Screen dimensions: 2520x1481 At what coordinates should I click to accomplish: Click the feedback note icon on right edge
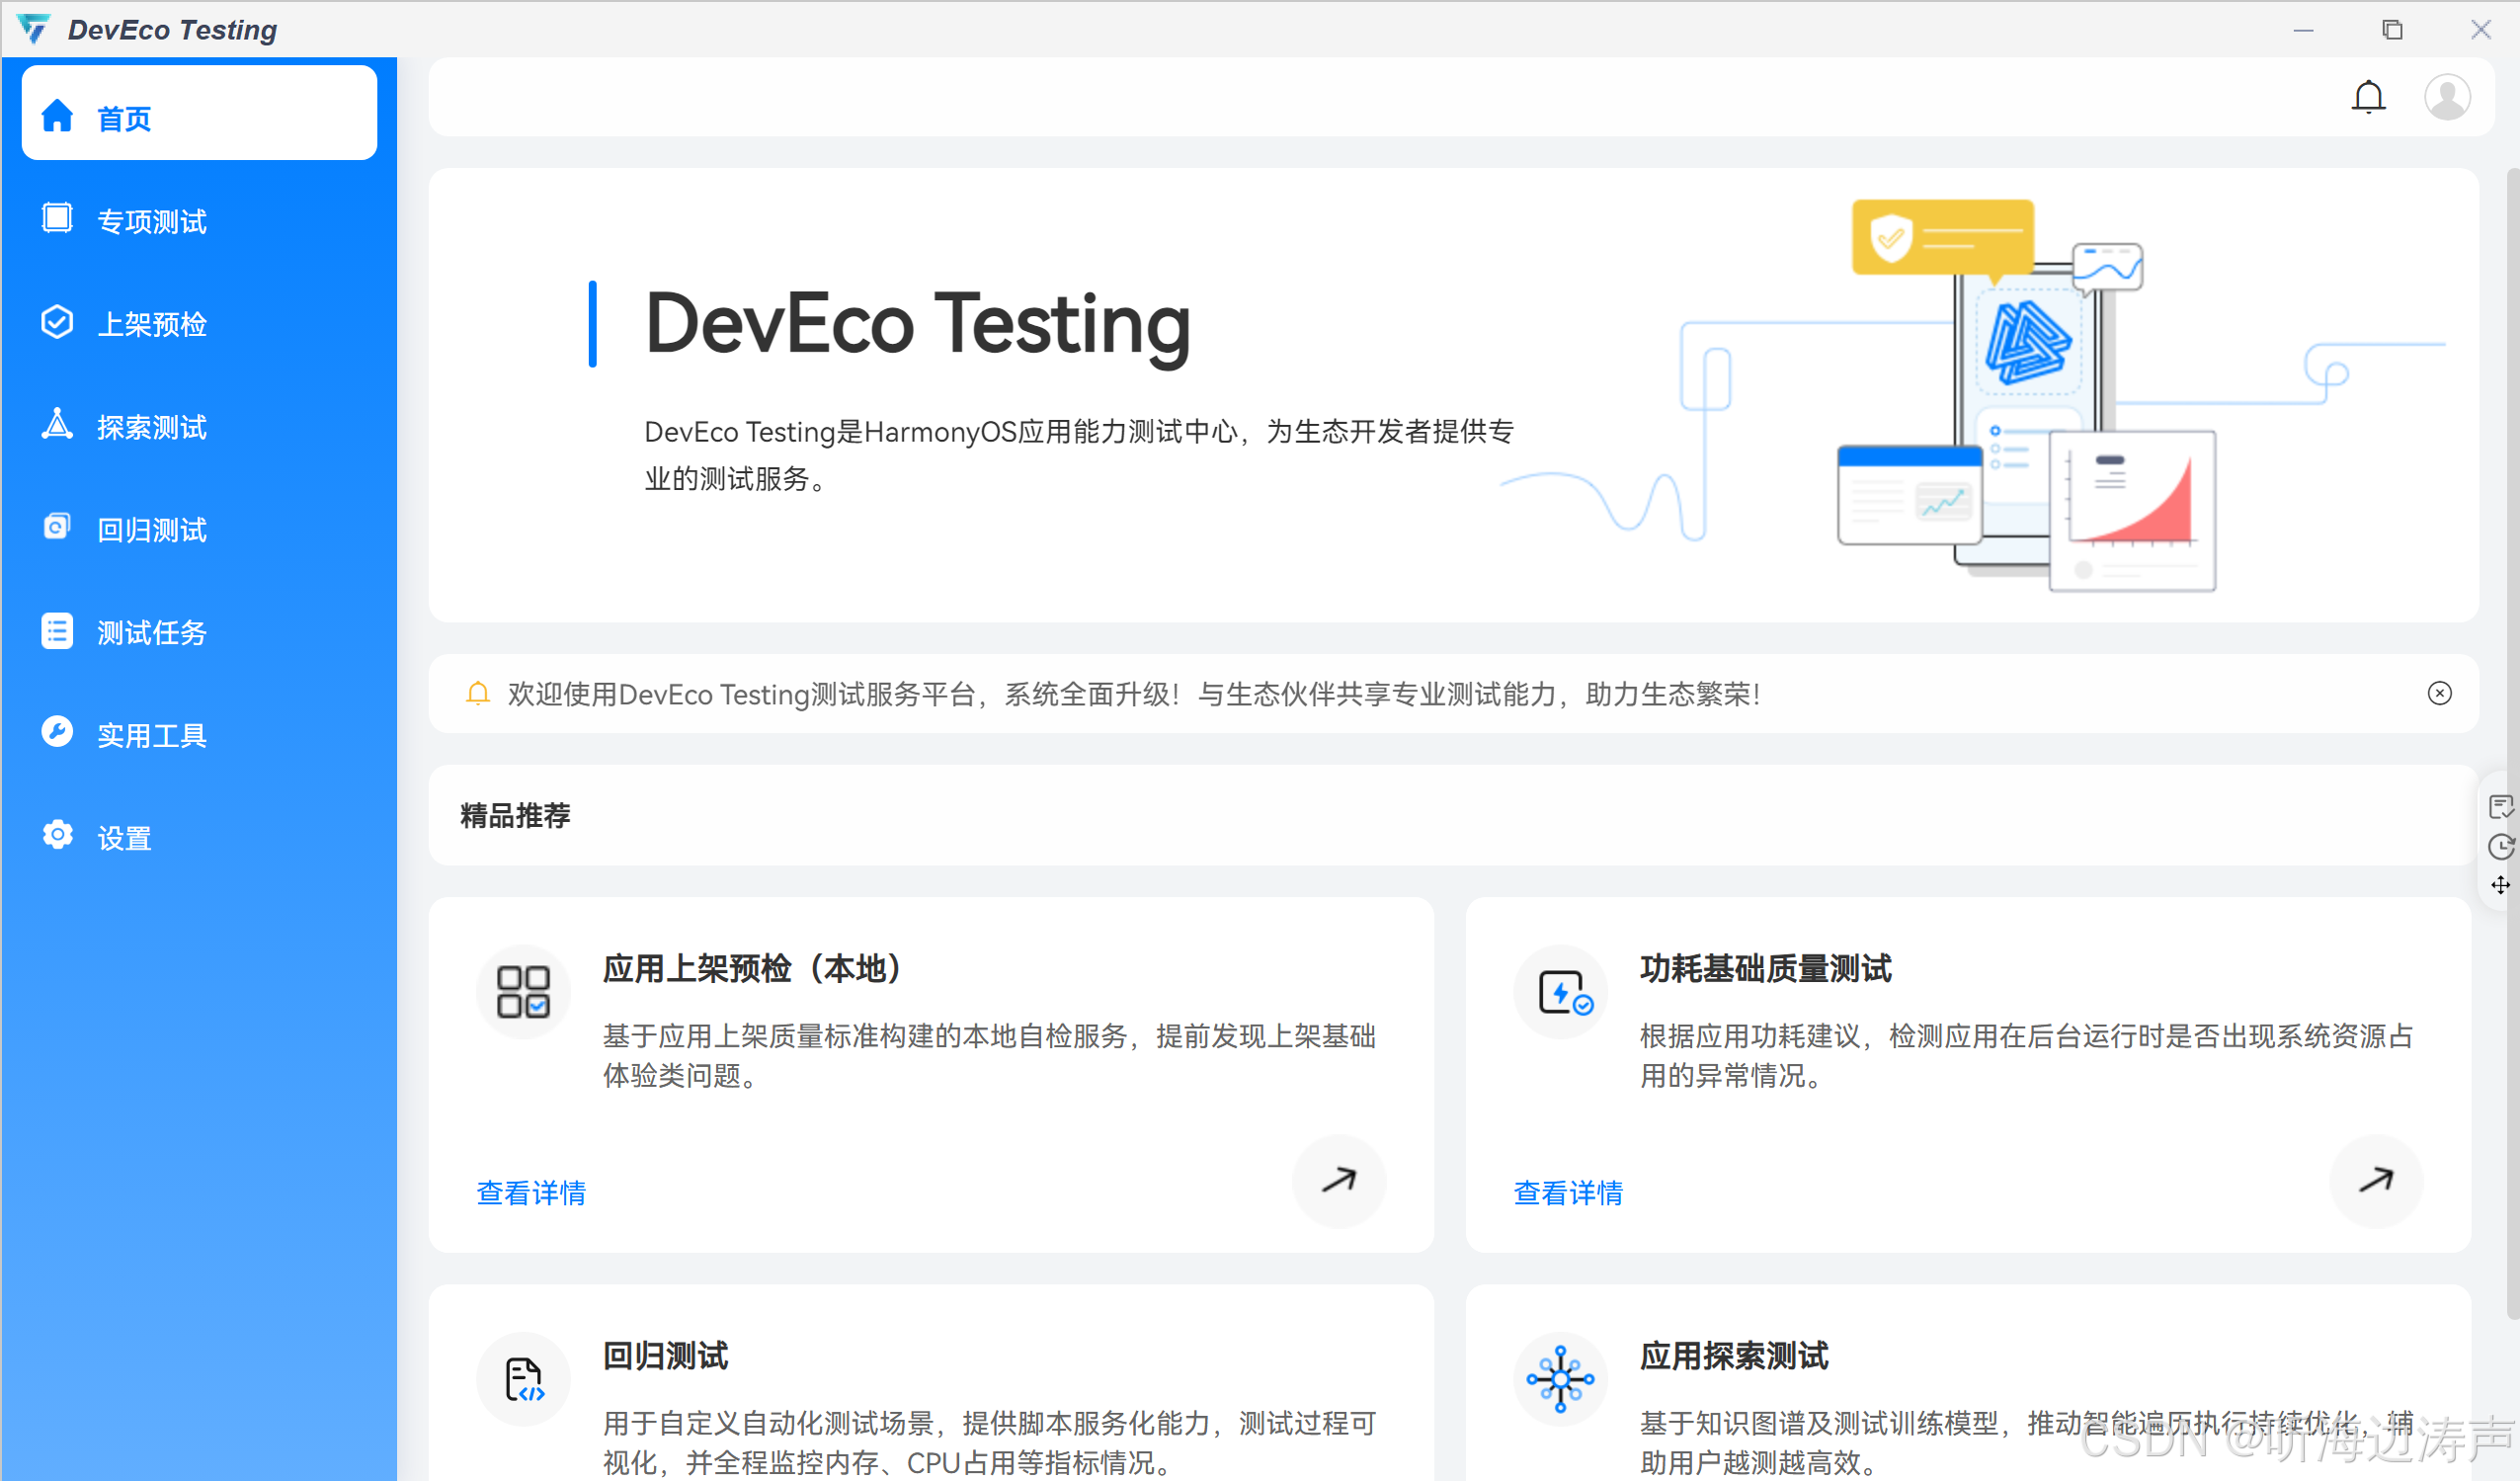(x=2500, y=807)
